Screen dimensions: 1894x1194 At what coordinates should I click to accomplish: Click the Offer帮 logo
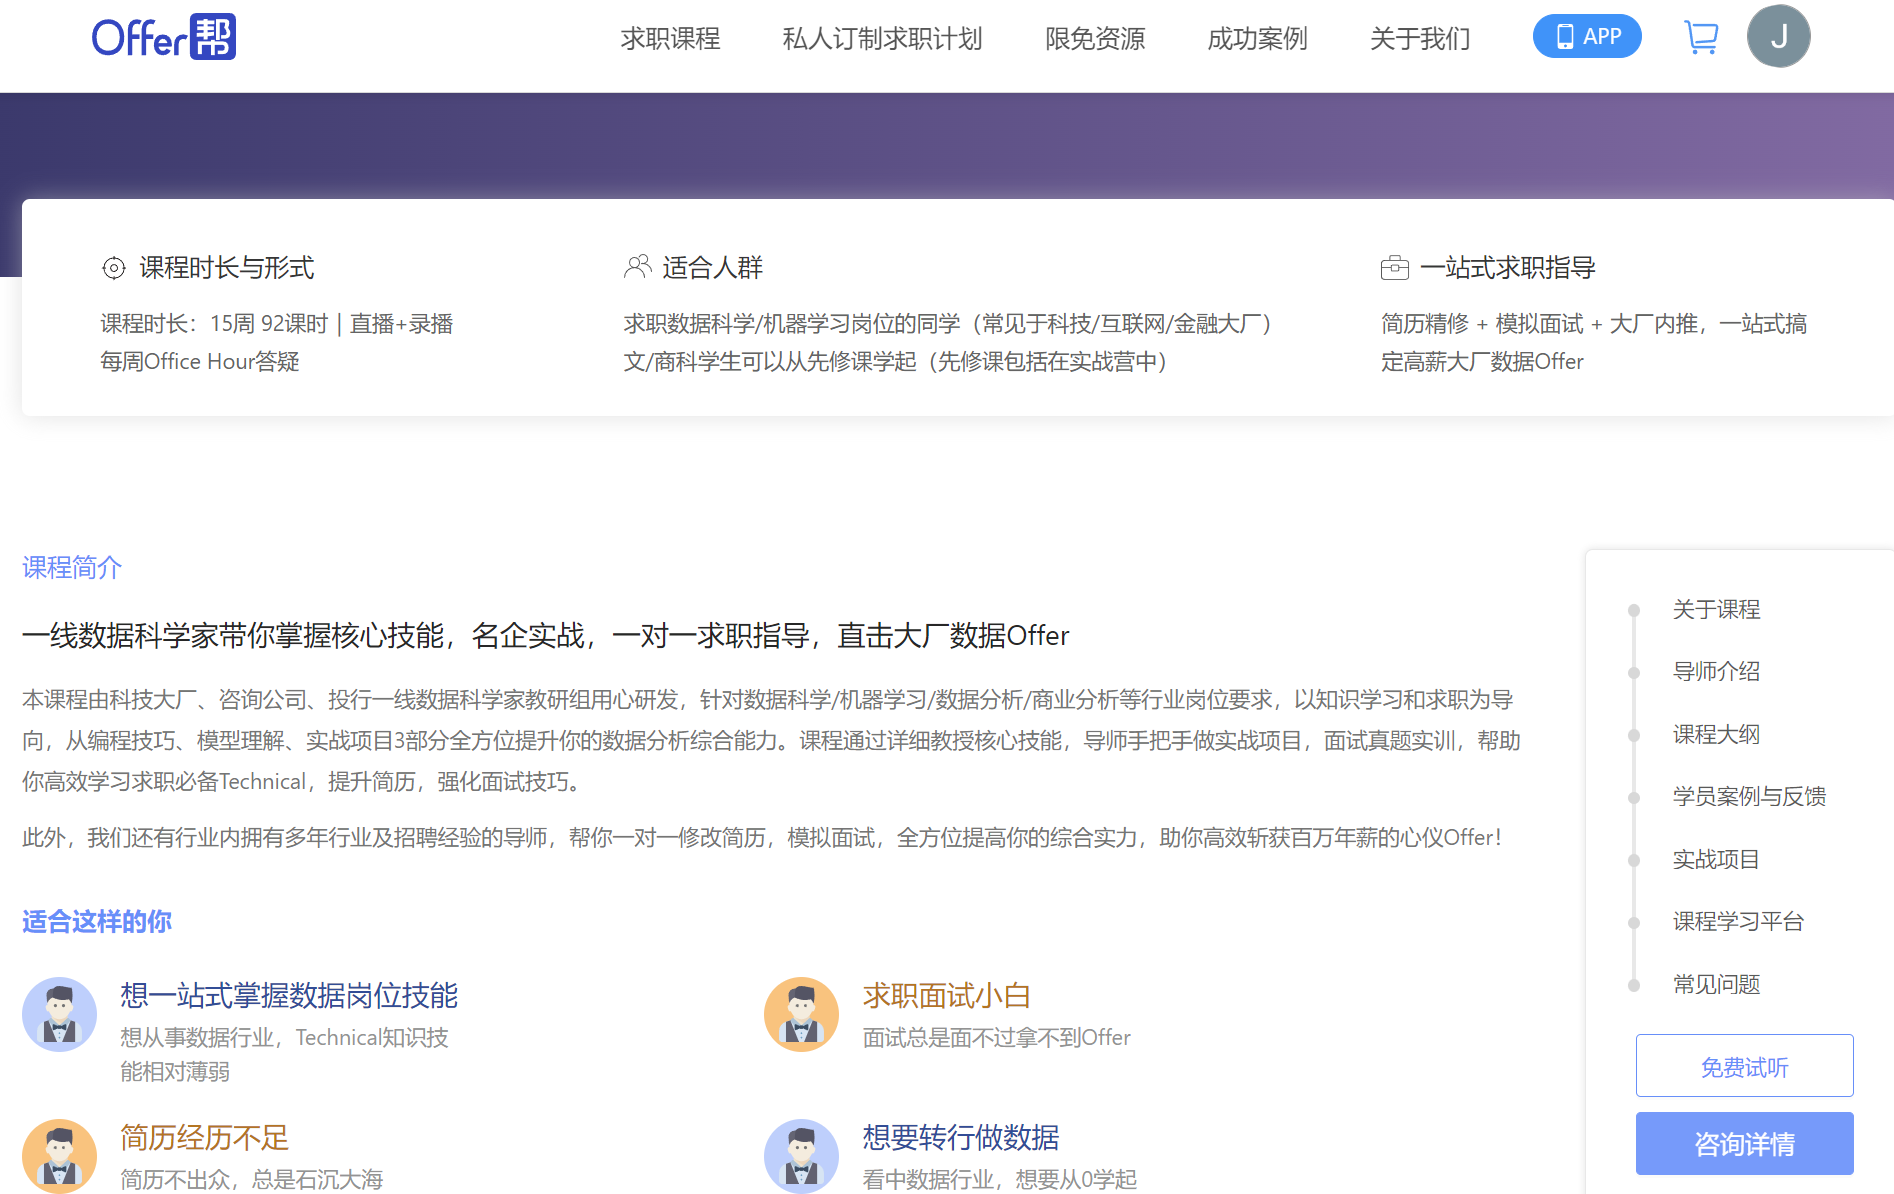pyautogui.click(x=164, y=37)
